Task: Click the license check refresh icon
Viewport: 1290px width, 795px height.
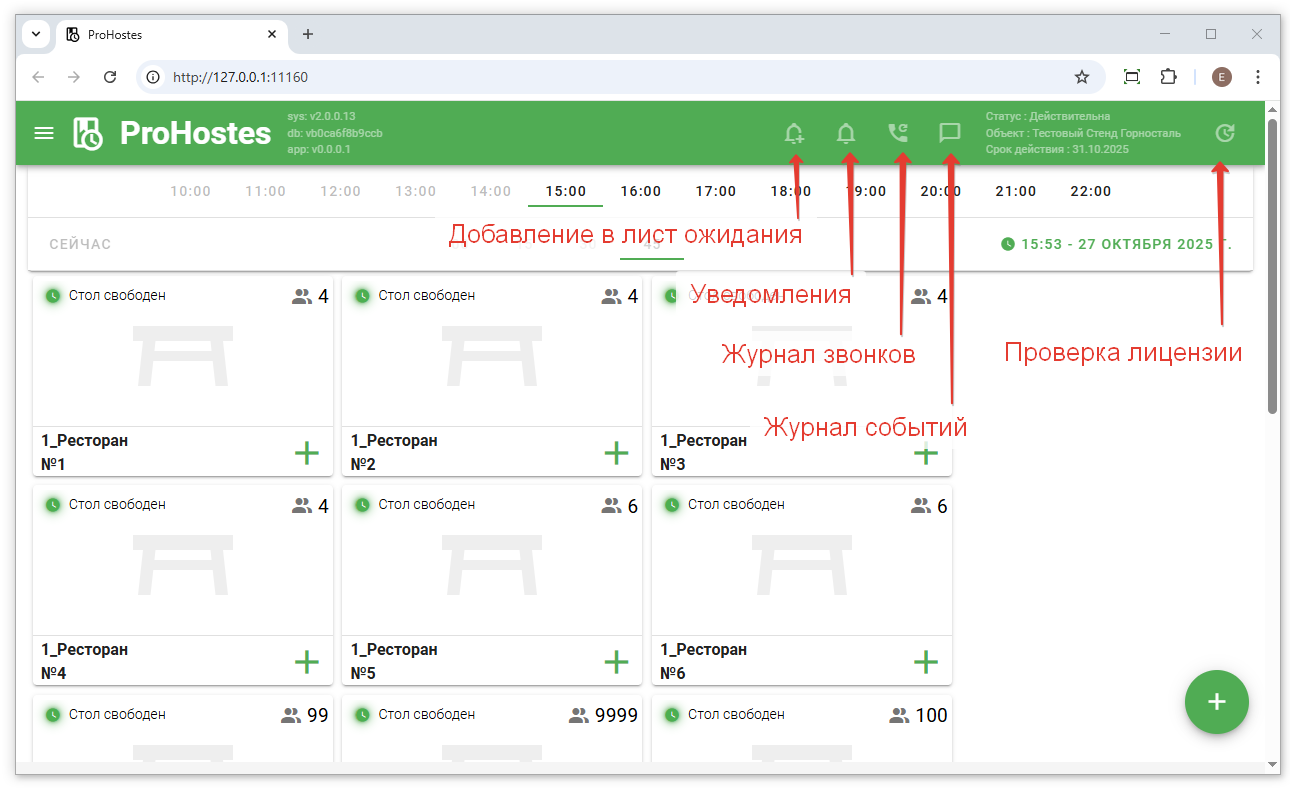Action: pos(1224,133)
